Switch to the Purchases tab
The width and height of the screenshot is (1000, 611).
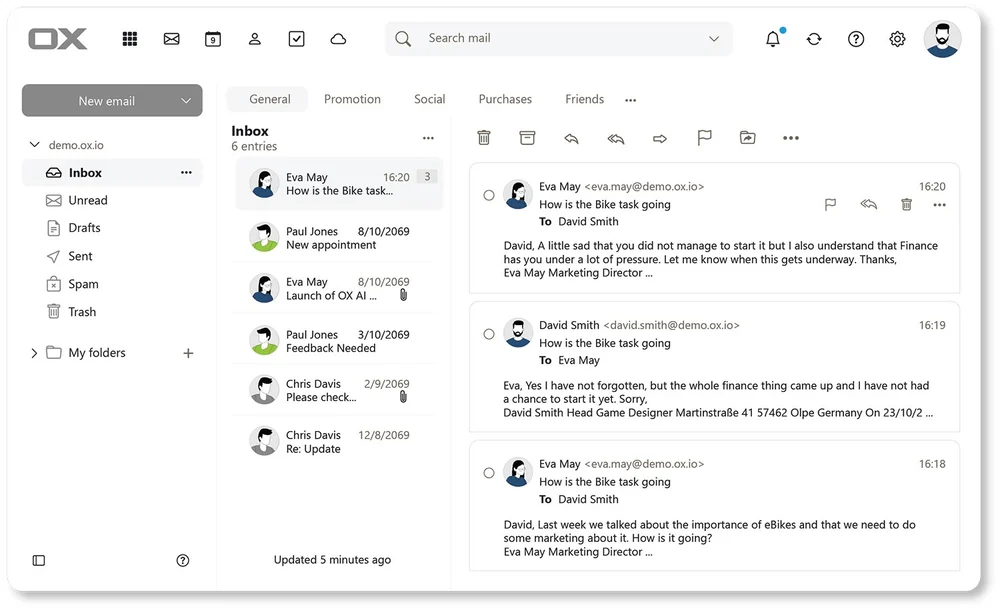[x=505, y=99]
